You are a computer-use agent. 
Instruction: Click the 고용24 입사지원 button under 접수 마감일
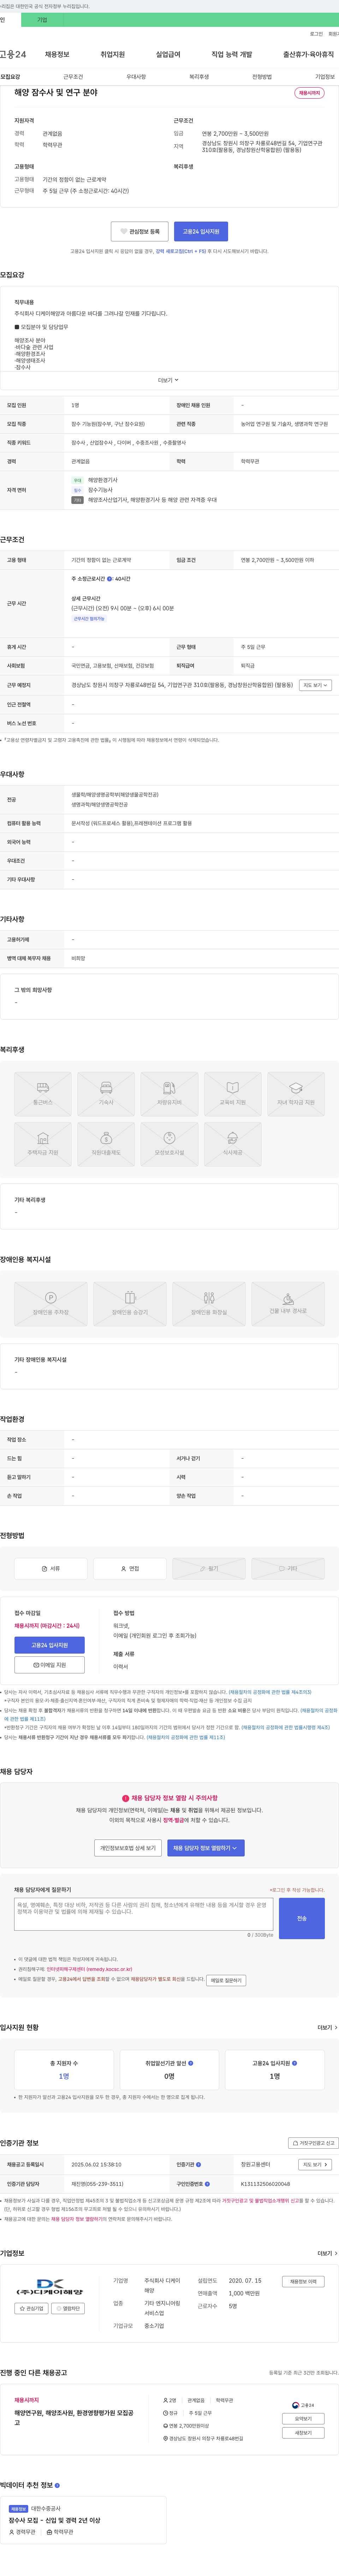(x=49, y=1645)
